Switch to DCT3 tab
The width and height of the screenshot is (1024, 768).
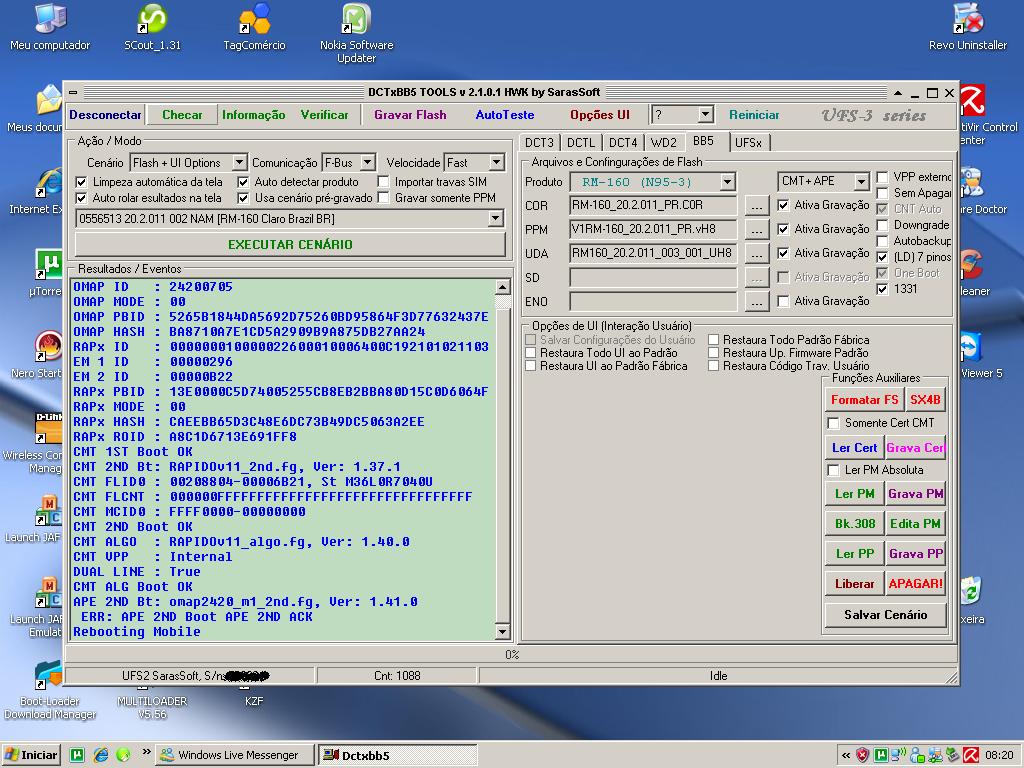tap(539, 142)
